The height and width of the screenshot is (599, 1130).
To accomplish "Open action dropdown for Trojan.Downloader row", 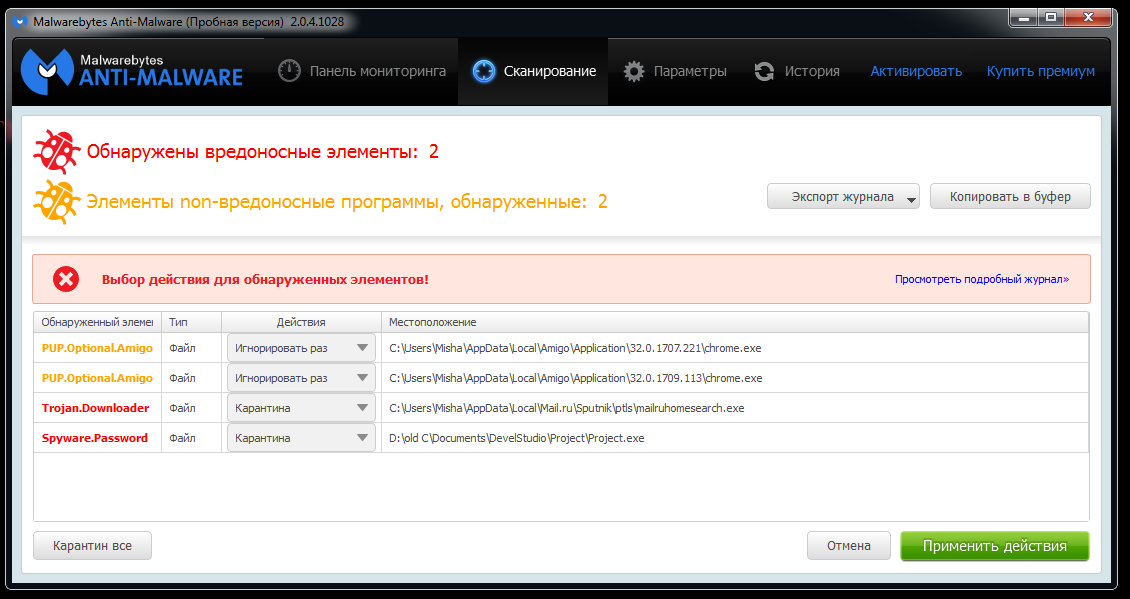I will [301, 408].
